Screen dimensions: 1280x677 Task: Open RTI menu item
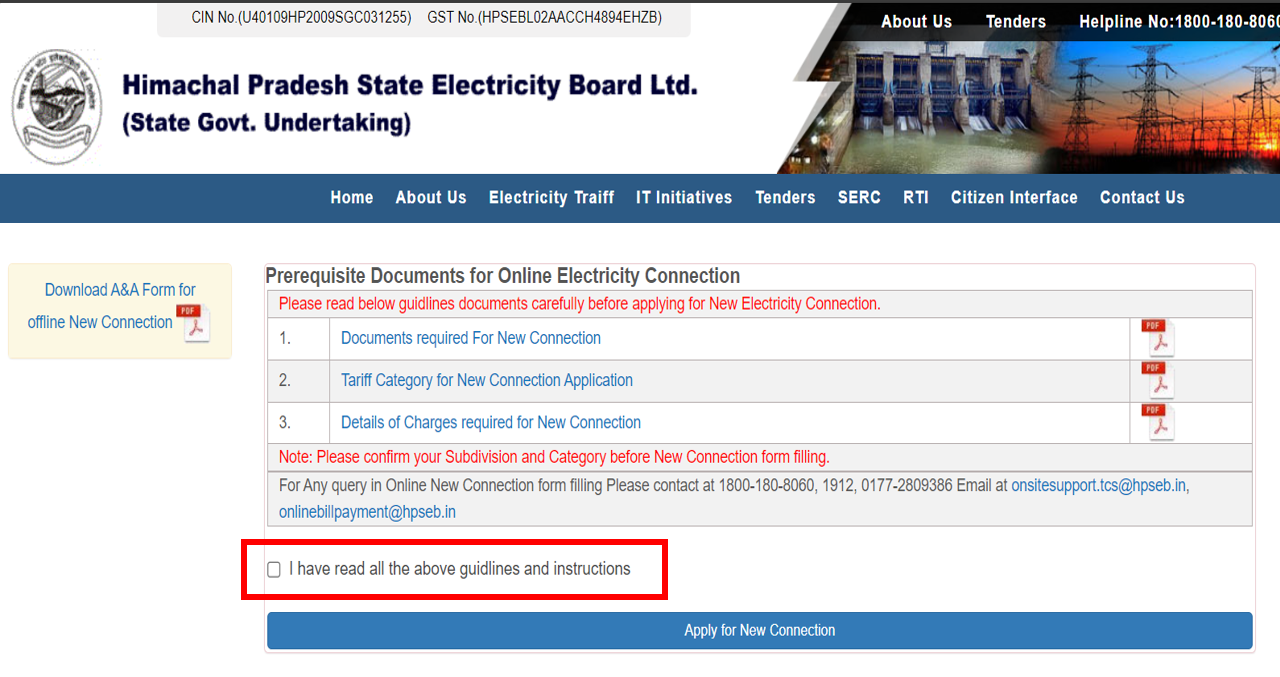(916, 198)
